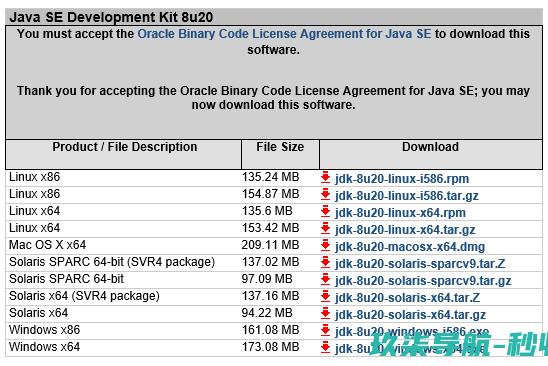Click download arrow icon in Windows x86 row

[325, 330]
